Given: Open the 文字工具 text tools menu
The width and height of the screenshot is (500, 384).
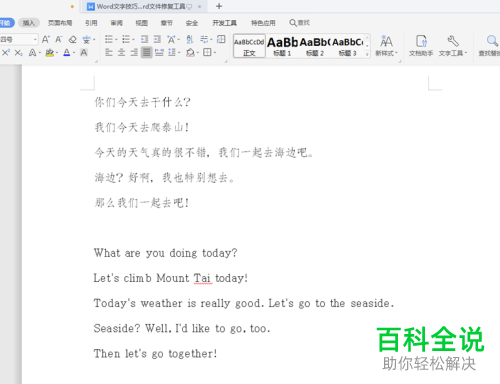Looking at the screenshot, I should (x=453, y=46).
